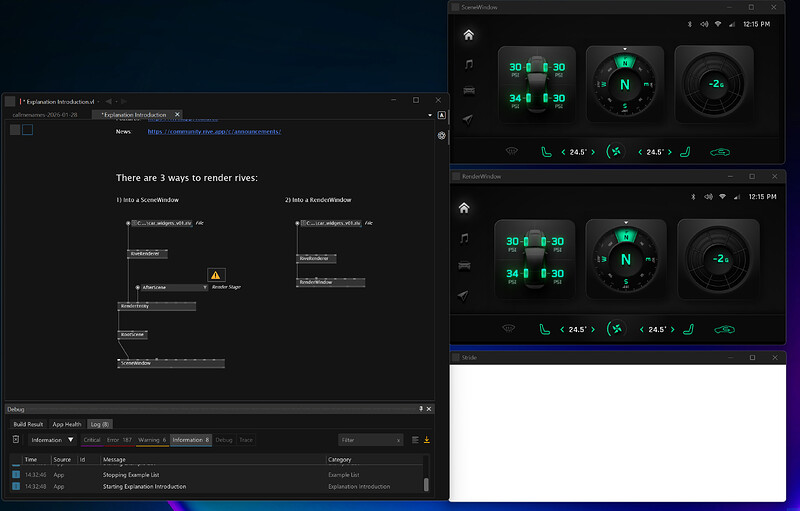Open the music icon in SceneWindow

(468, 64)
